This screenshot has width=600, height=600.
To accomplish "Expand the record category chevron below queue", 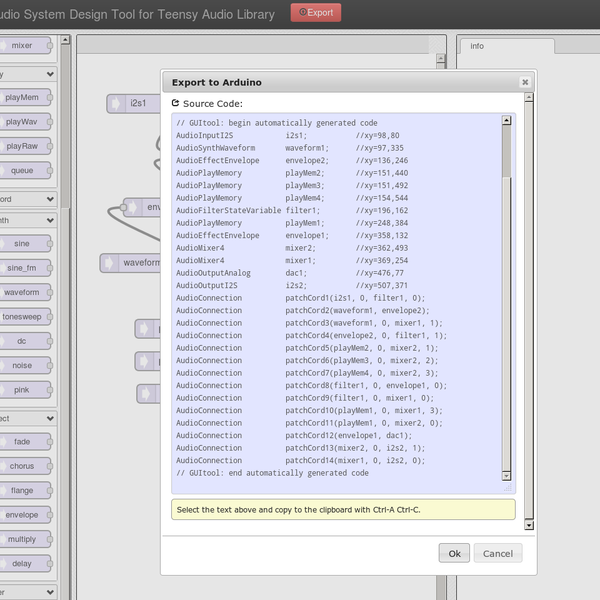I will 50,198.
